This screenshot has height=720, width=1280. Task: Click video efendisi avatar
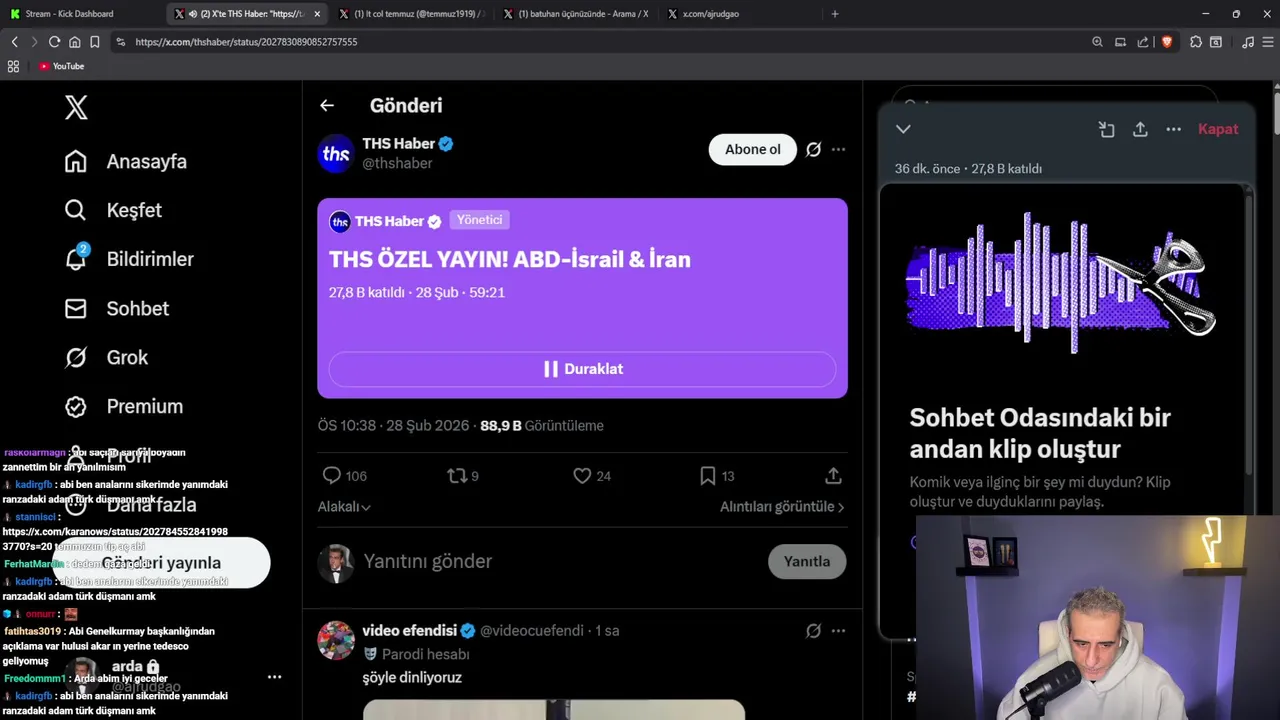pyautogui.click(x=336, y=640)
